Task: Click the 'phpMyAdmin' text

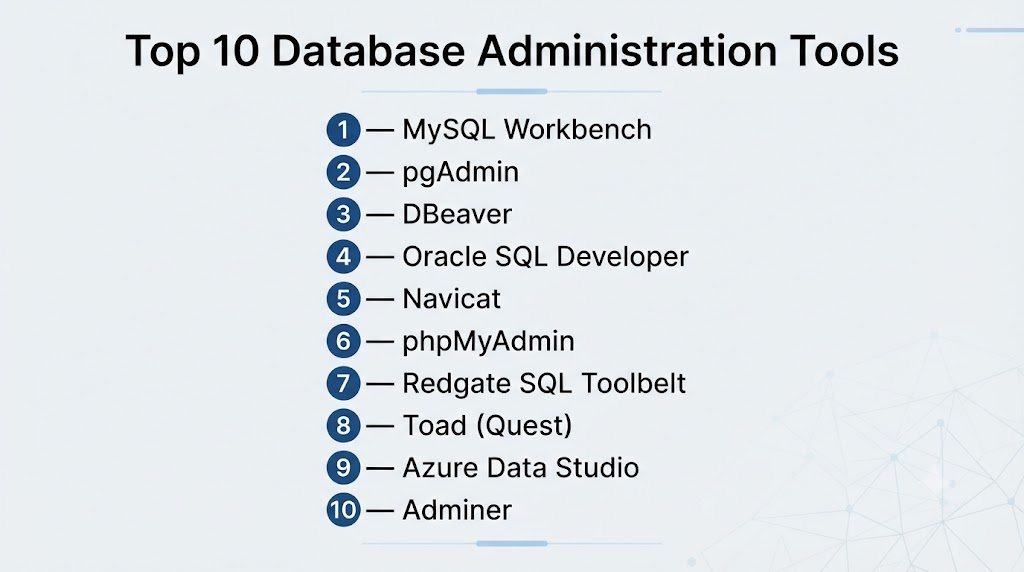Action: pos(488,342)
